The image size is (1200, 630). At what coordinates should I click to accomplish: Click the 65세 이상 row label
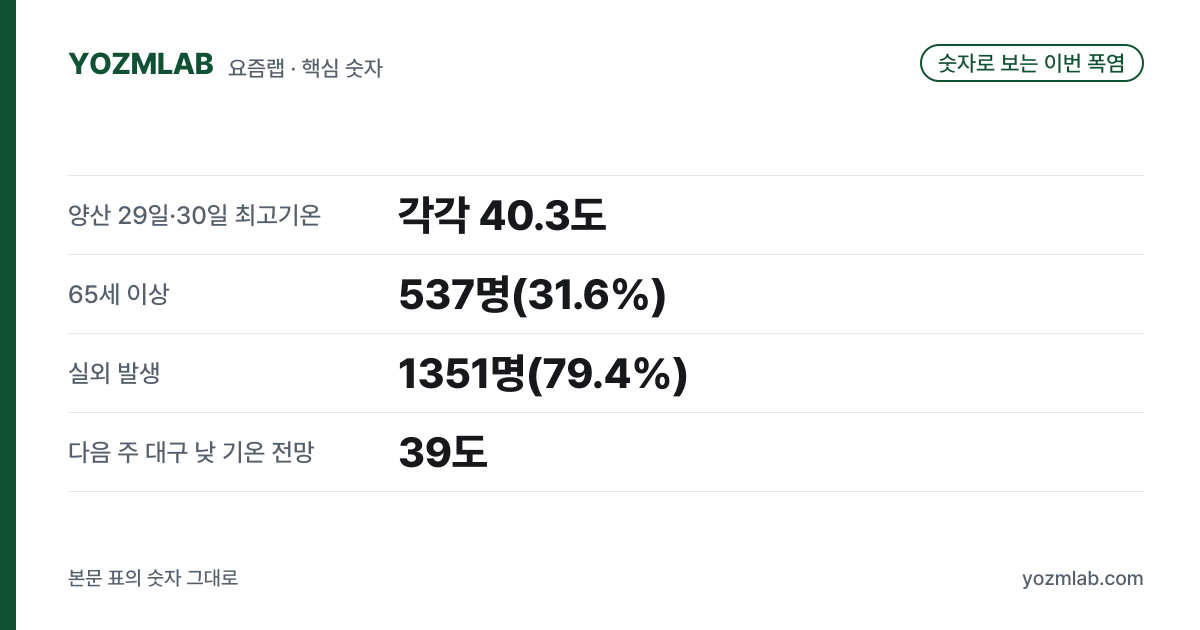click(x=118, y=294)
